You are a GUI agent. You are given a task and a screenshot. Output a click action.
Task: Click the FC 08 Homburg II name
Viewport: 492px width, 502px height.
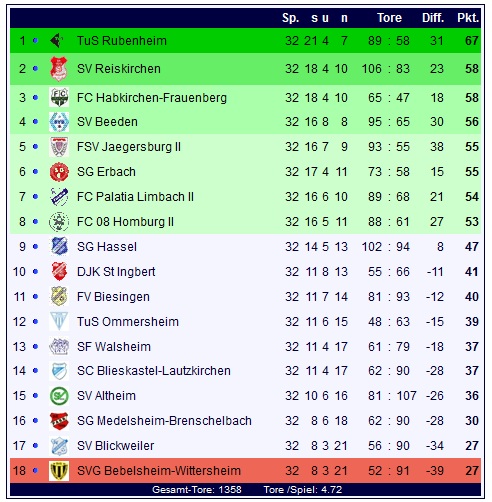point(125,222)
